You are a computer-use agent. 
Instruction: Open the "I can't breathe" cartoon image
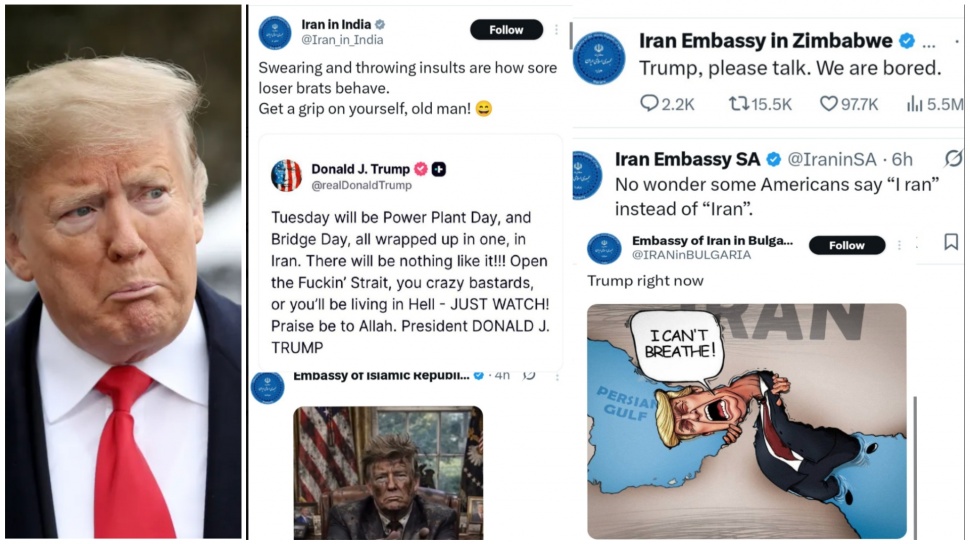(746, 420)
